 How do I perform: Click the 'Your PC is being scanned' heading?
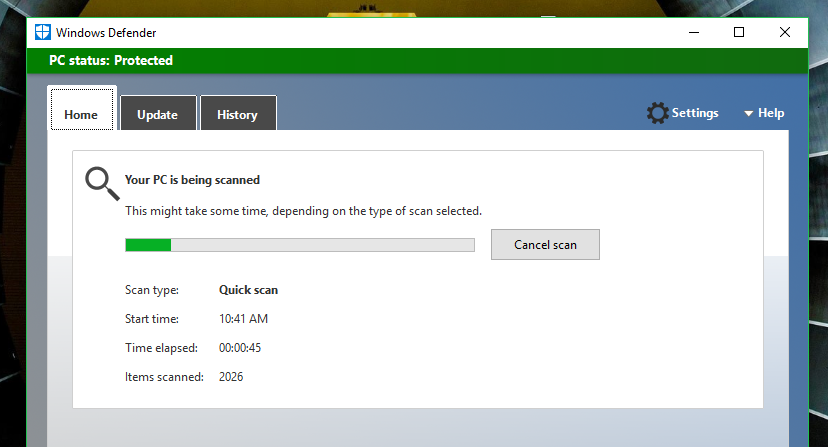click(192, 180)
